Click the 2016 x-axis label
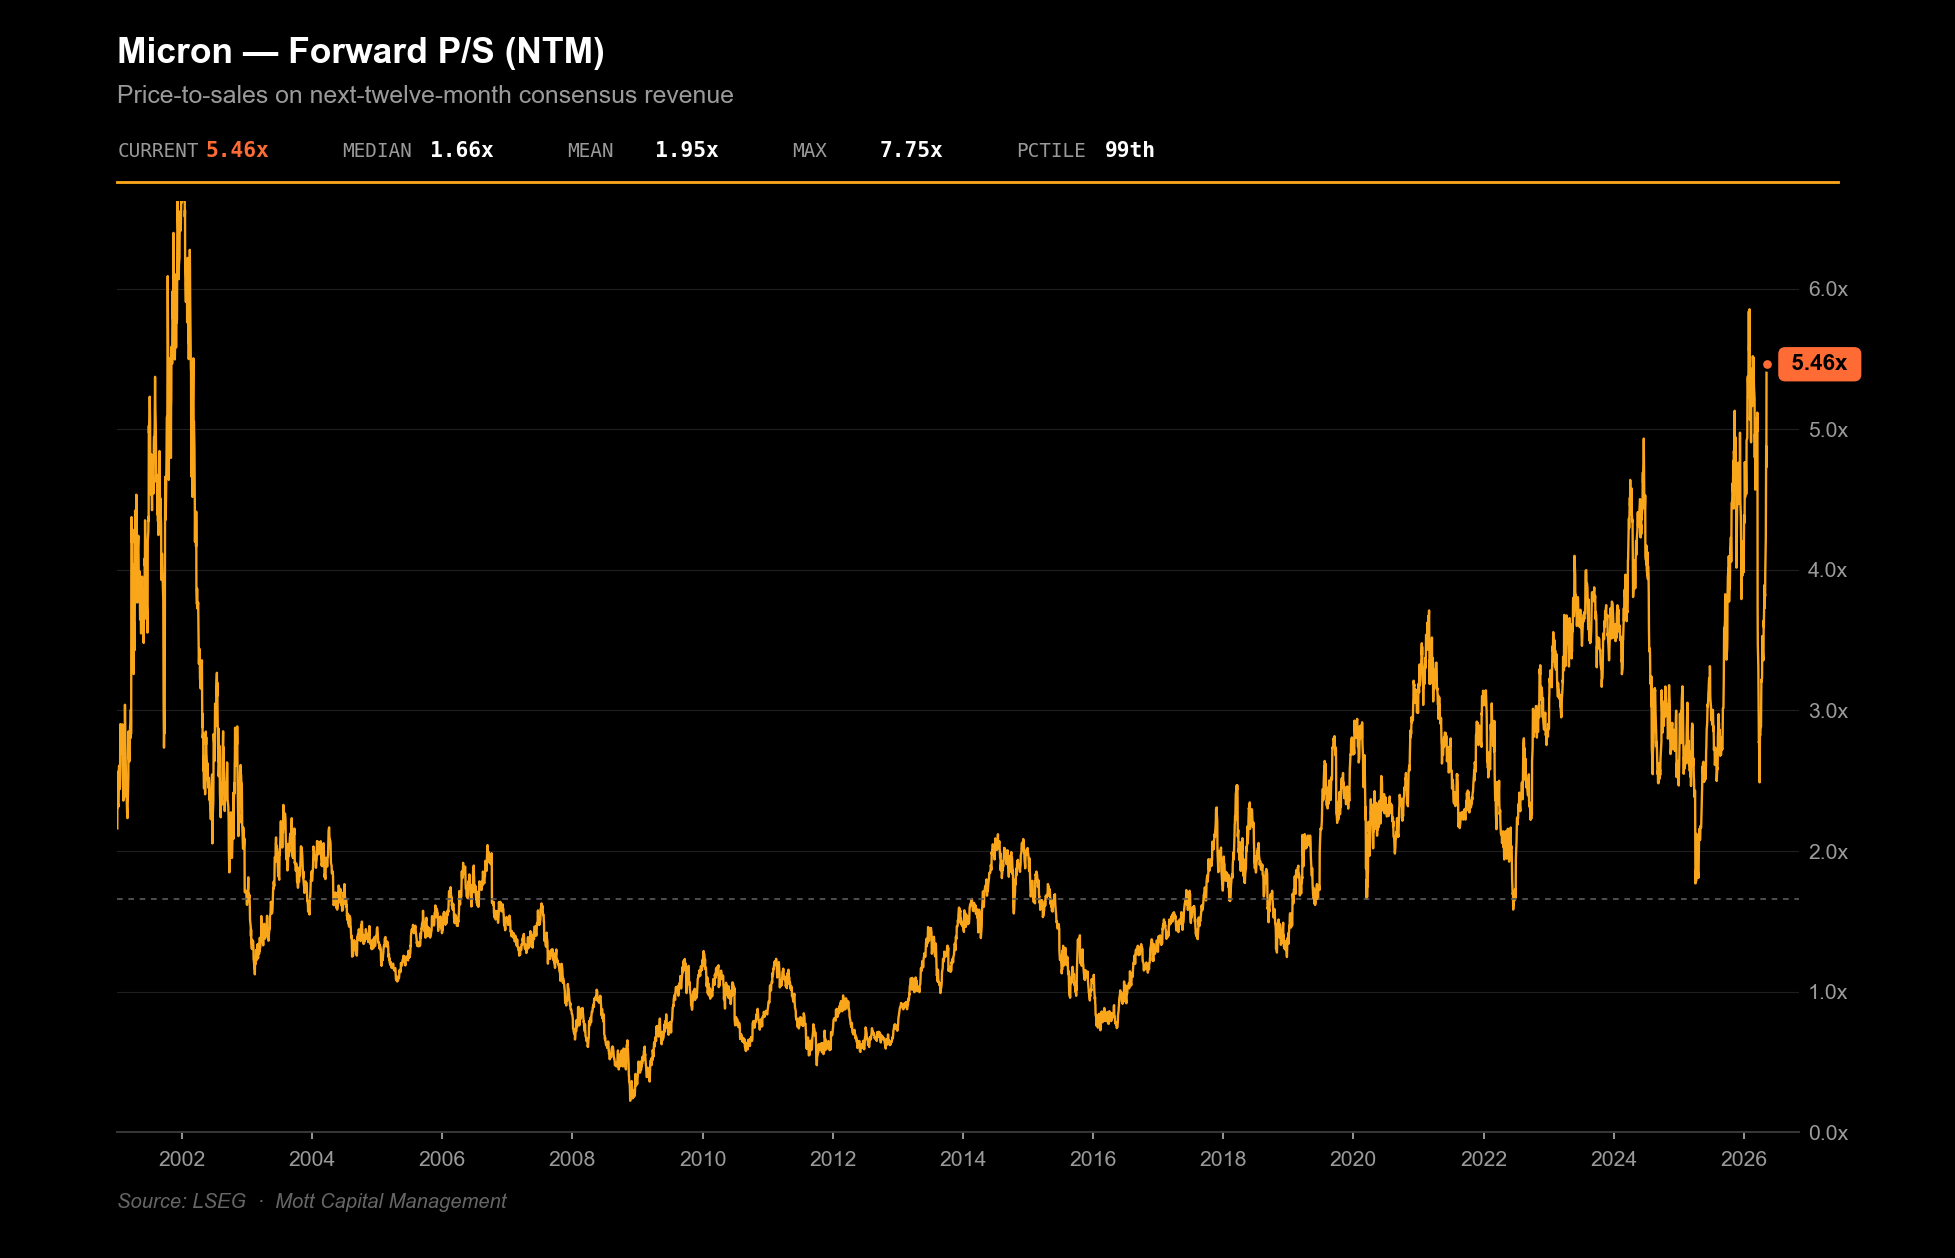This screenshot has width=1955, height=1258. (x=1093, y=1159)
